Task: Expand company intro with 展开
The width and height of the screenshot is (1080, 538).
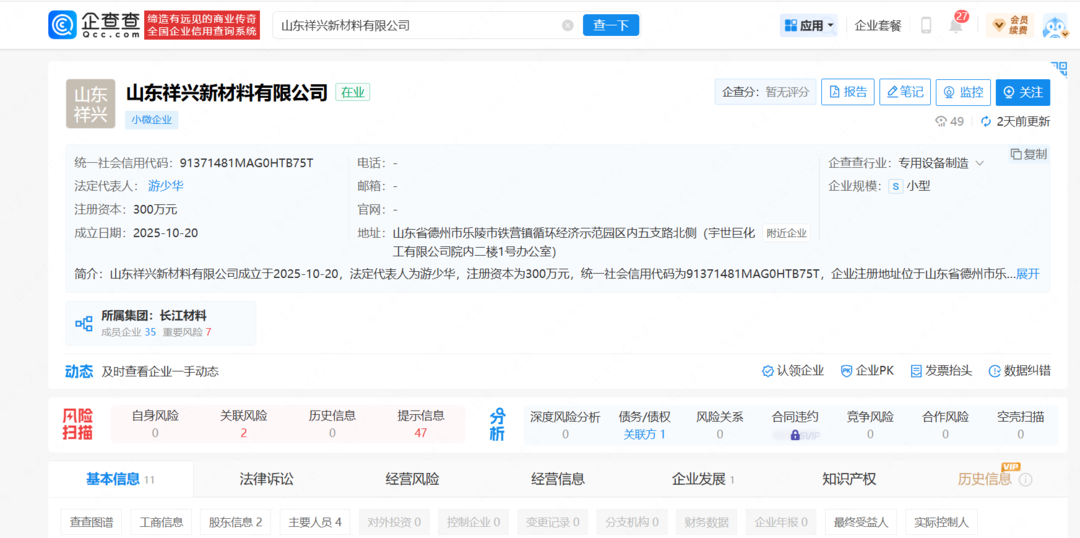Action: coord(1028,273)
